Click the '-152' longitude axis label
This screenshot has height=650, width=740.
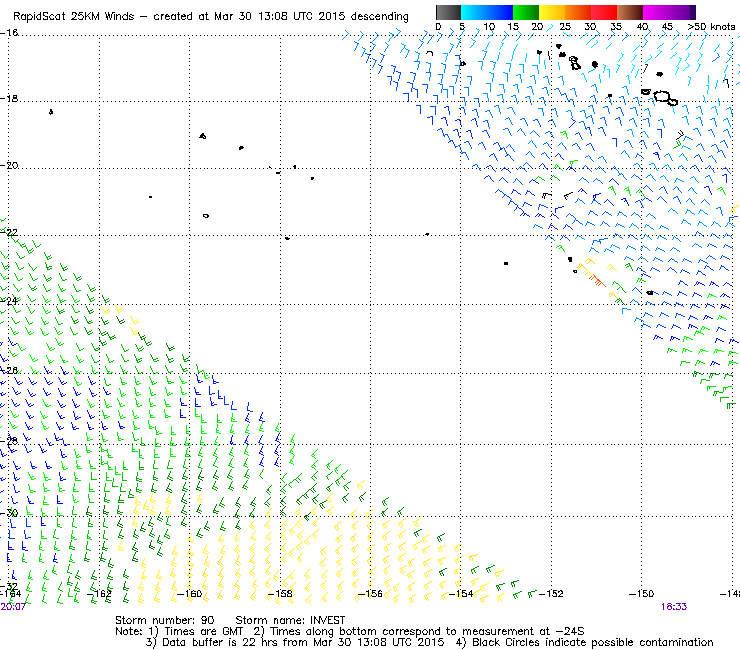click(551, 594)
